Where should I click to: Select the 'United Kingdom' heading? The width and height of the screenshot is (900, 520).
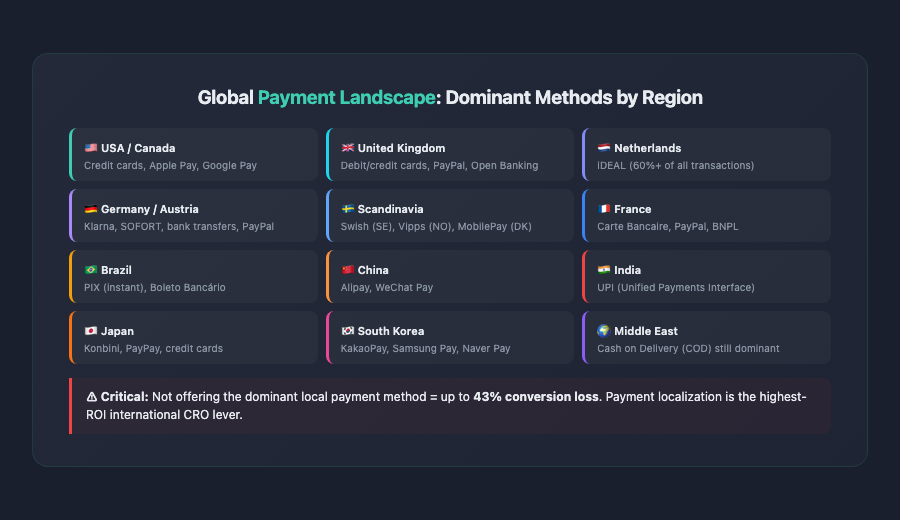(x=401, y=148)
